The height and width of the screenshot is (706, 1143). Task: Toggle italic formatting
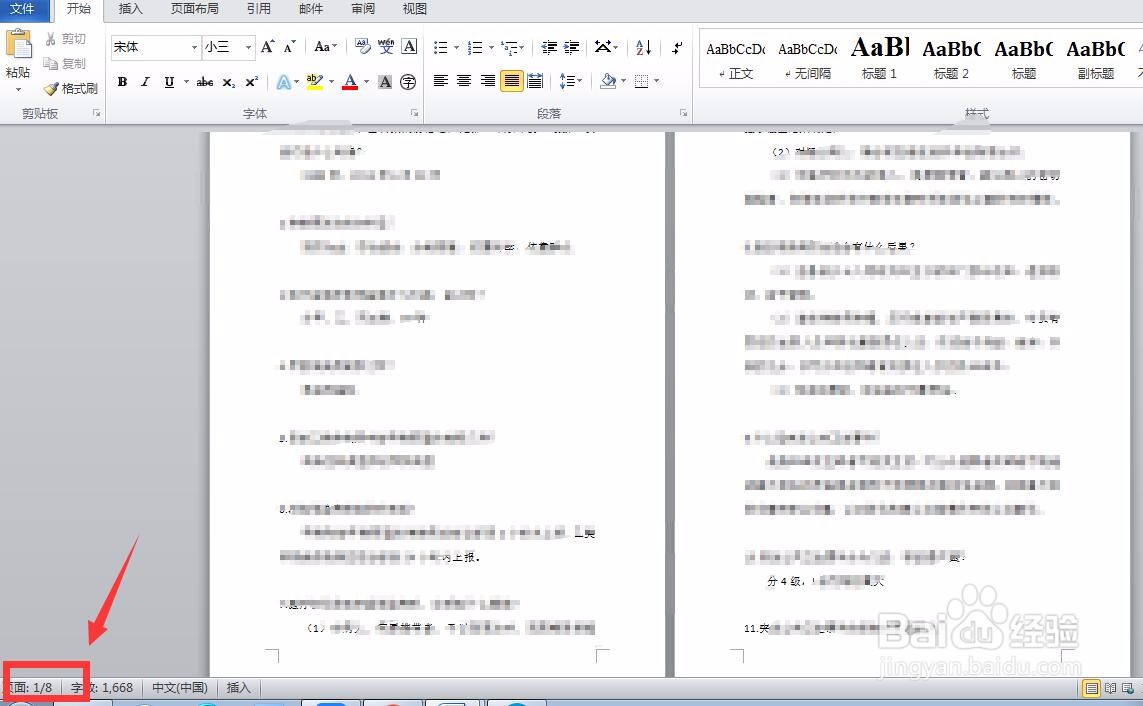tap(145, 82)
